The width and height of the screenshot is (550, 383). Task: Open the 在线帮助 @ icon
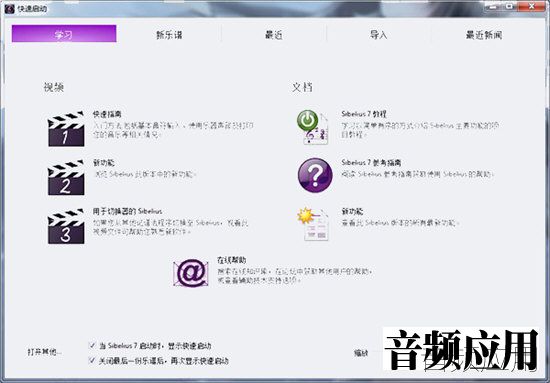(x=191, y=273)
